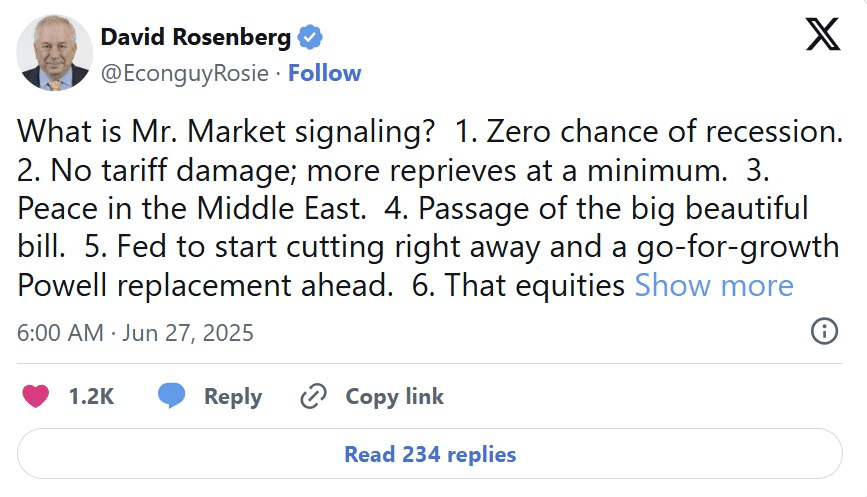Open David Rosenberg's profile photo

point(55,53)
